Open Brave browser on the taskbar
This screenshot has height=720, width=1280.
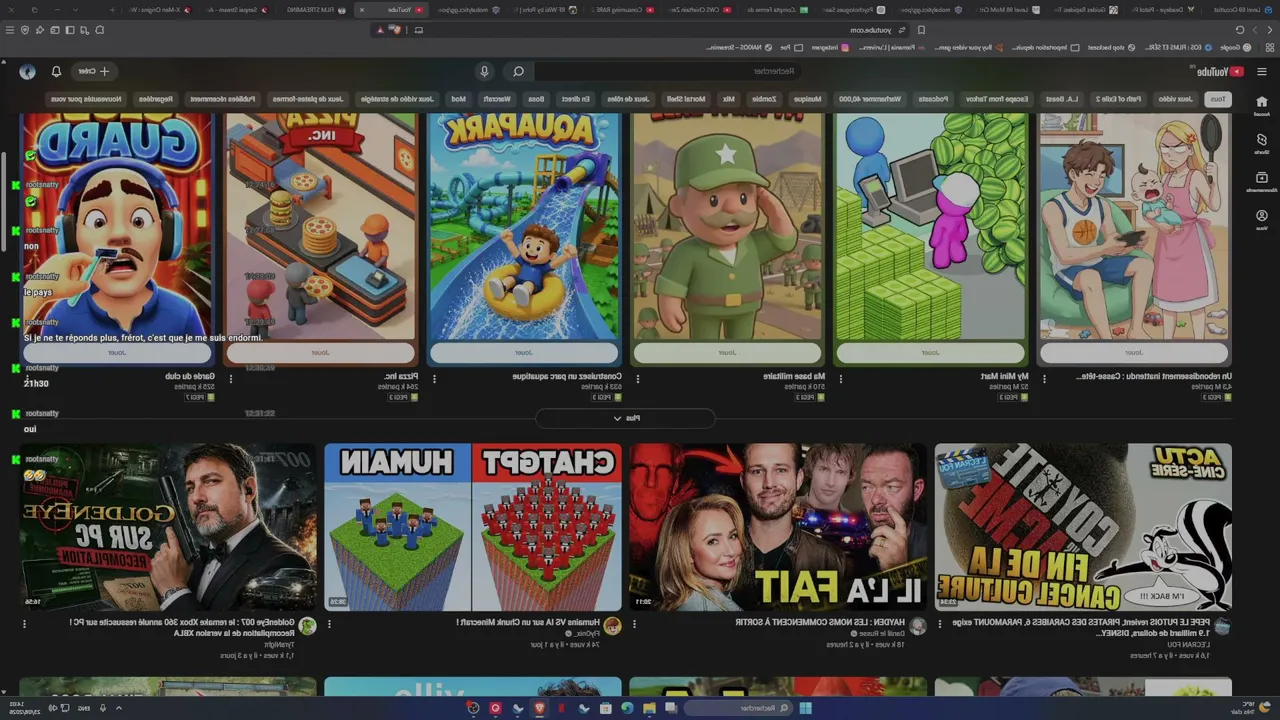[x=539, y=708]
